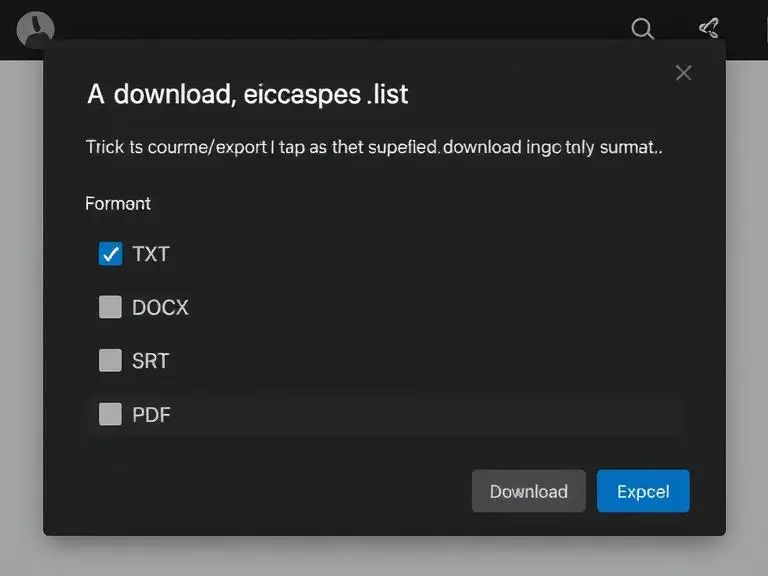Click the description sentence below title
This screenshot has height=576, width=768.
pos(374,147)
